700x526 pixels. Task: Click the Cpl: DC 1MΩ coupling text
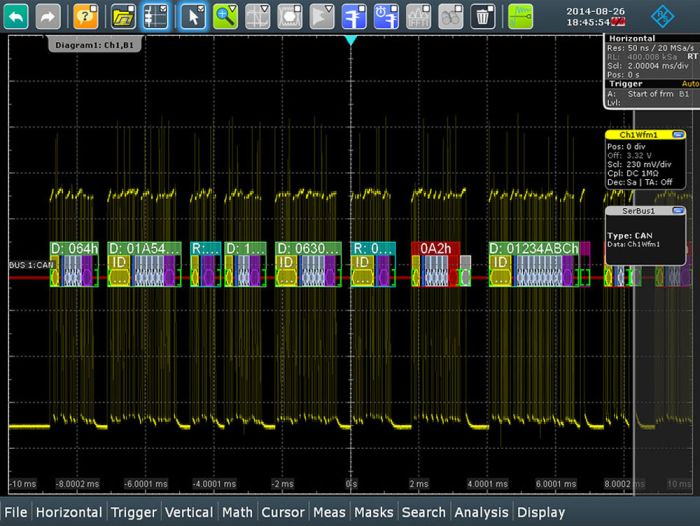coord(633,173)
